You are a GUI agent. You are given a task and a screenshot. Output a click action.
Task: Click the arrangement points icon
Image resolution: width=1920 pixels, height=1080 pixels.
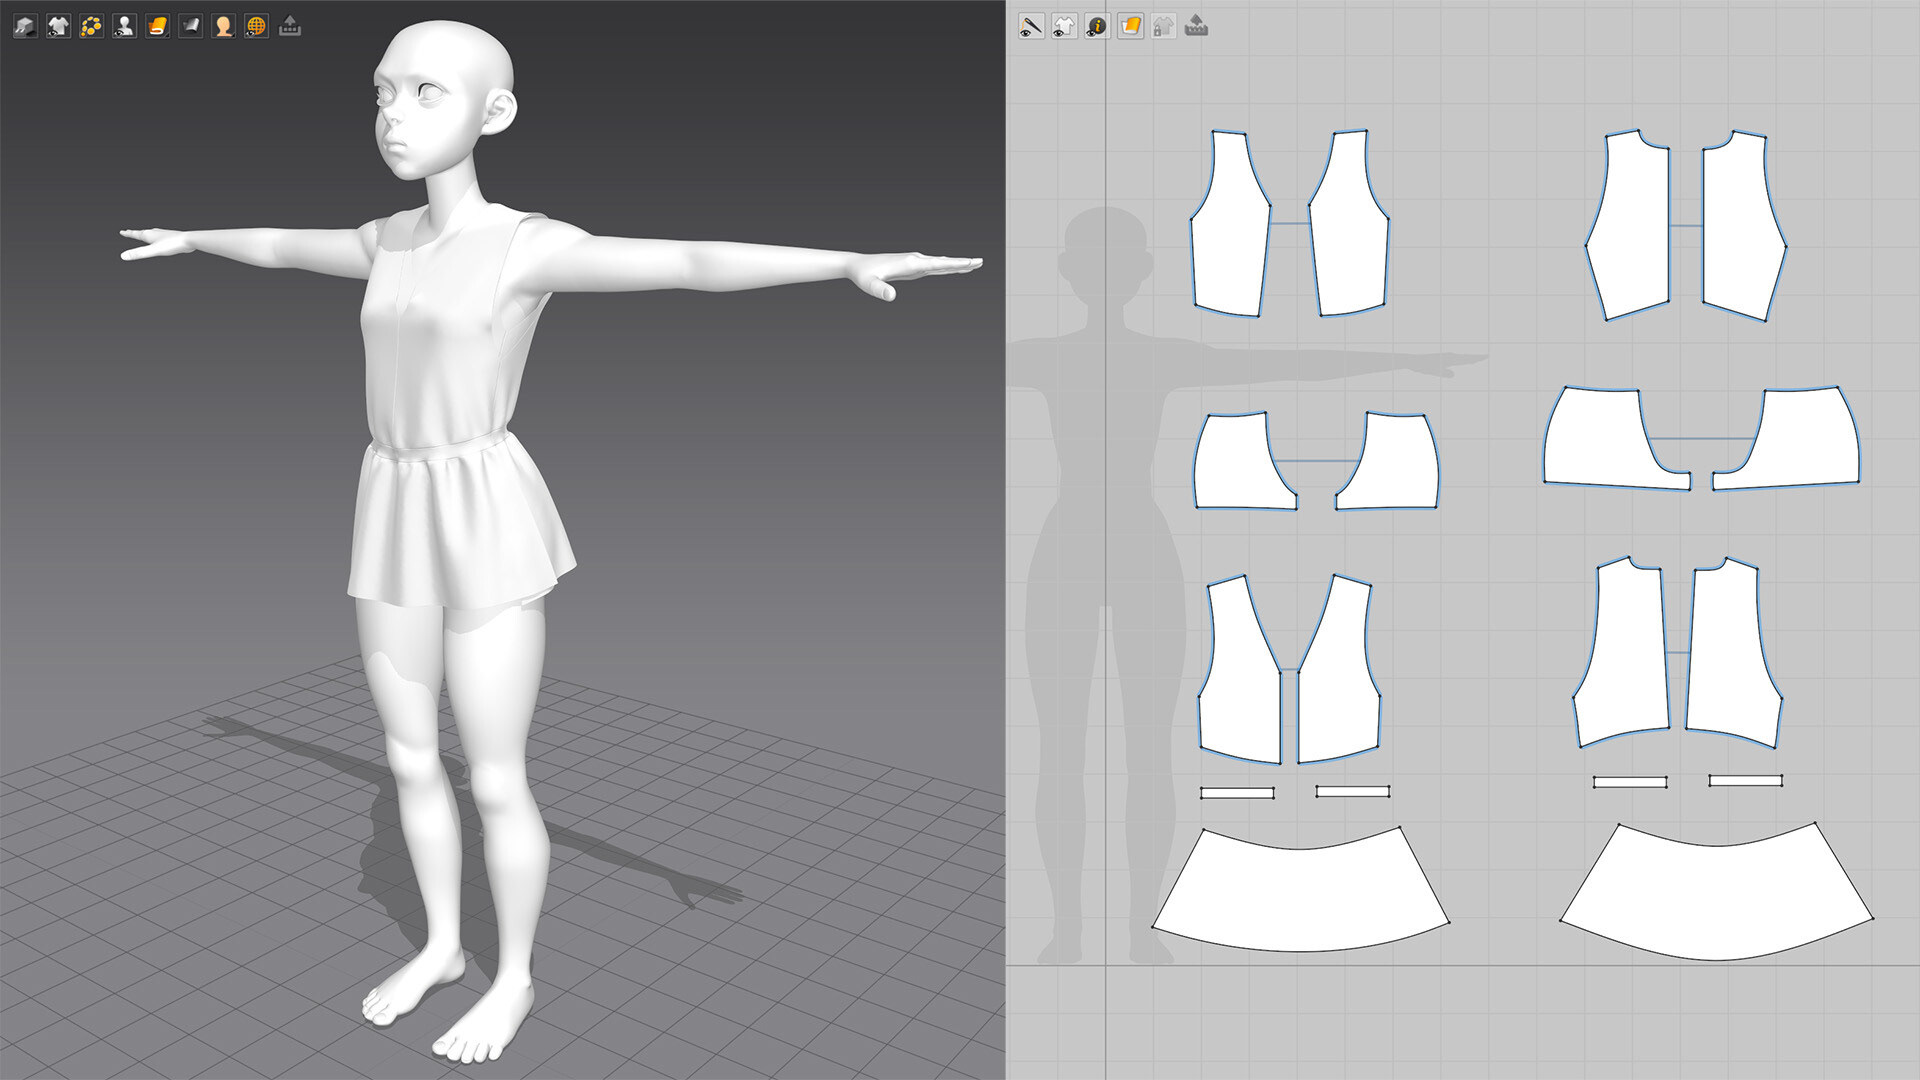[x=91, y=26]
